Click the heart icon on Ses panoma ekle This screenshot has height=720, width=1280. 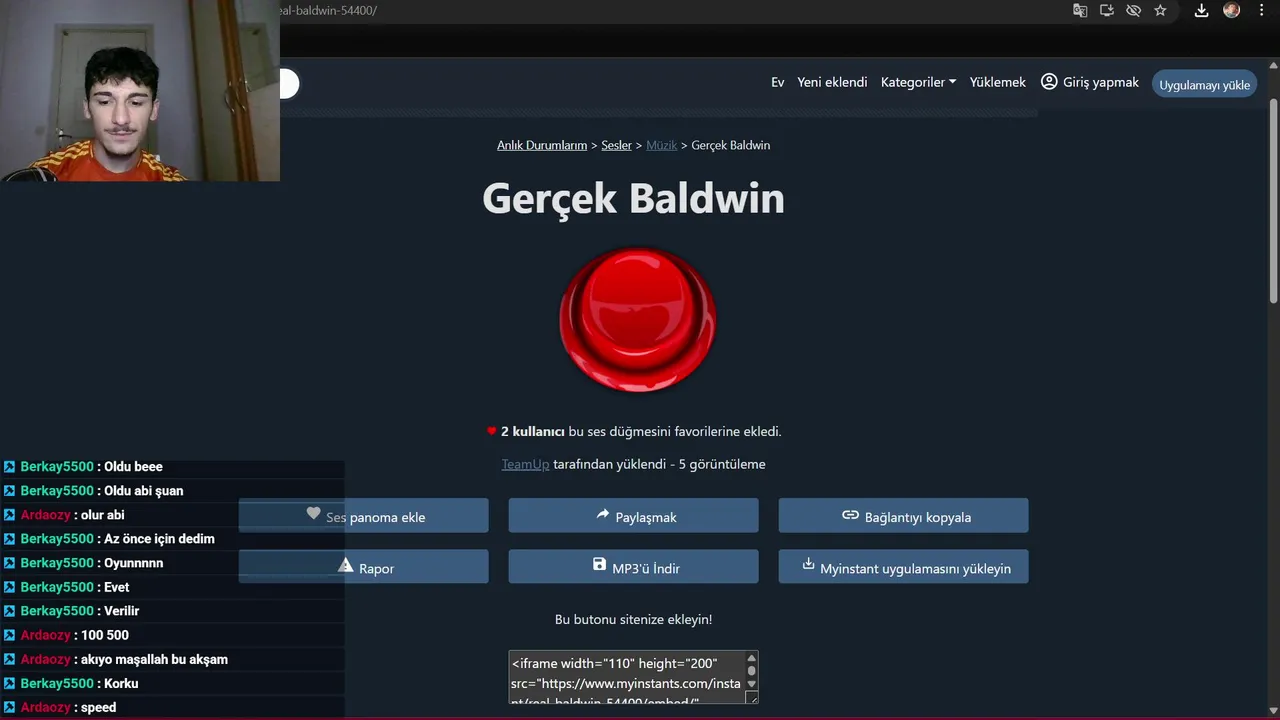click(313, 513)
